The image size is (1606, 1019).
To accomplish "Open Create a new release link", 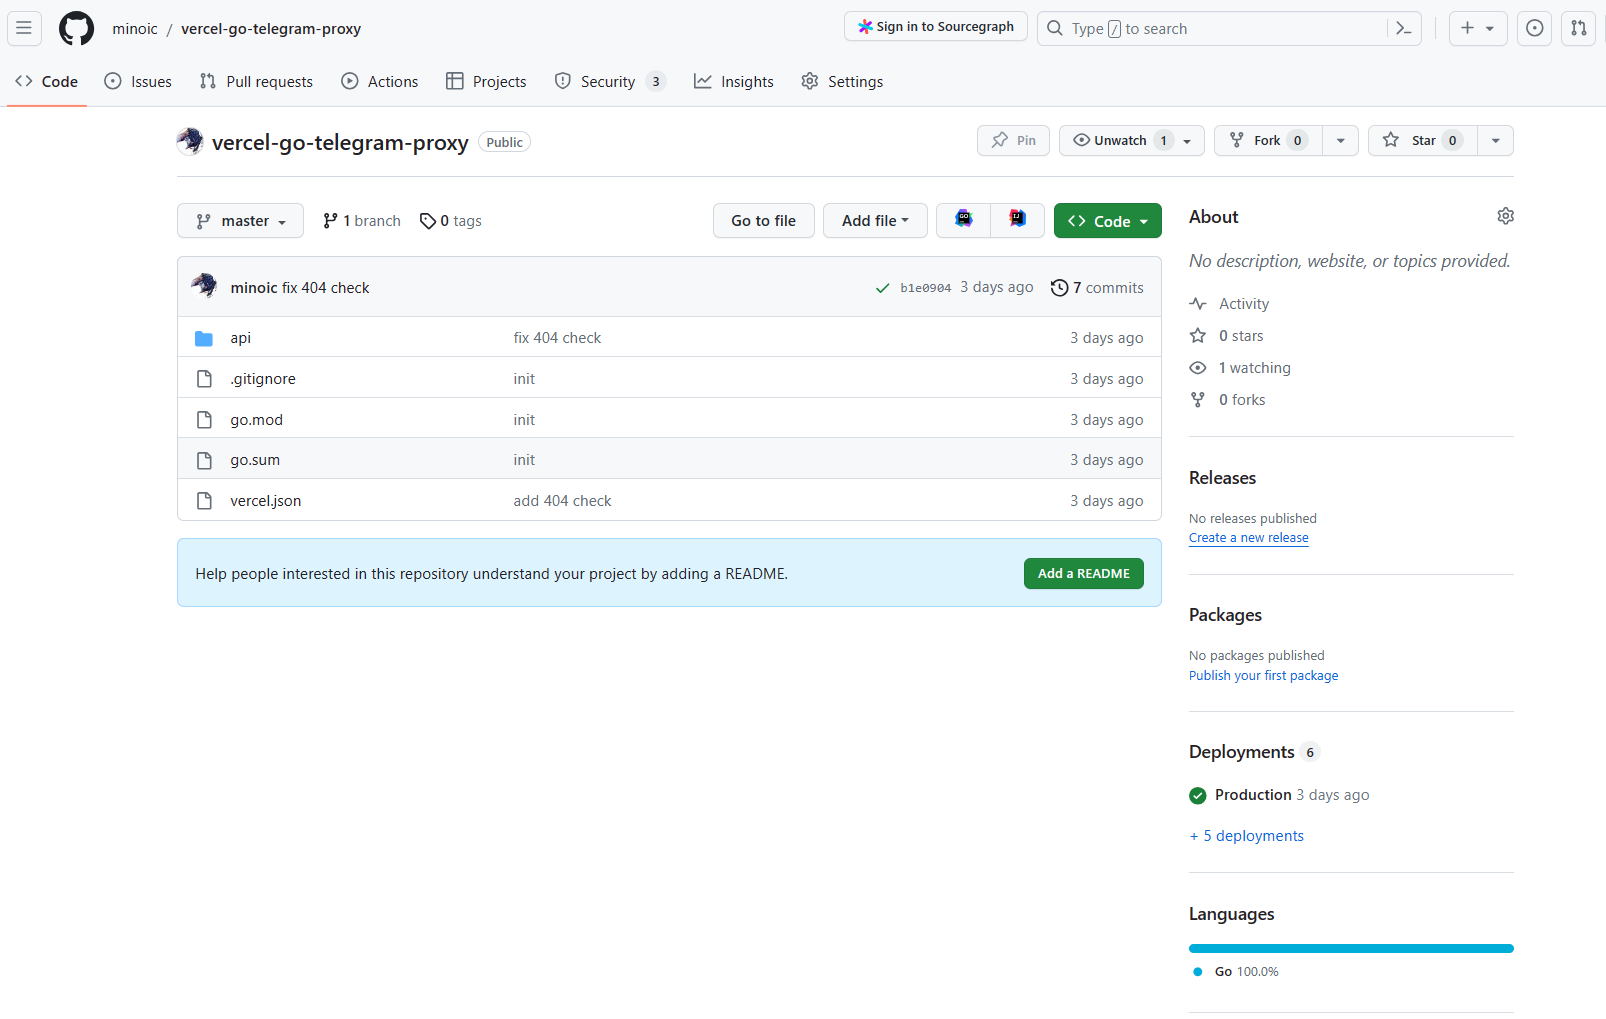I will pos(1248,538).
